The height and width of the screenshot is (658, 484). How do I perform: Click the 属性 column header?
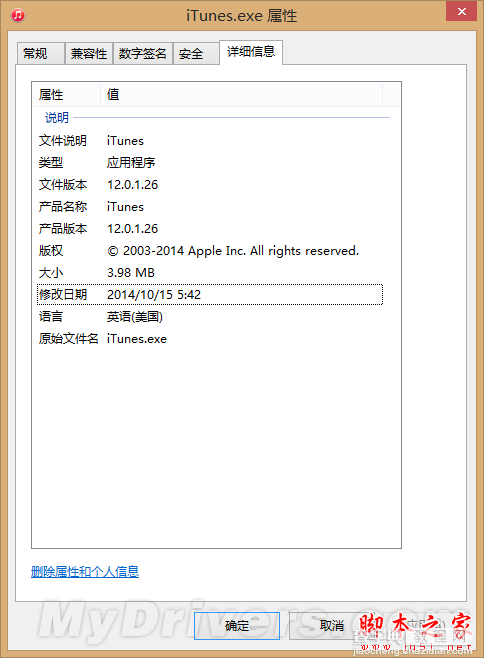(66, 94)
